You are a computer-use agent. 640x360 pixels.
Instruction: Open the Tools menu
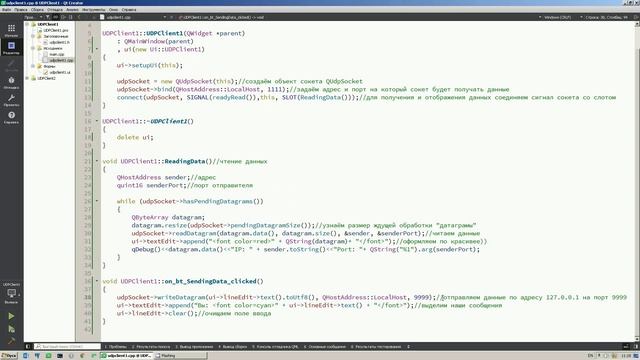[x=93, y=9]
